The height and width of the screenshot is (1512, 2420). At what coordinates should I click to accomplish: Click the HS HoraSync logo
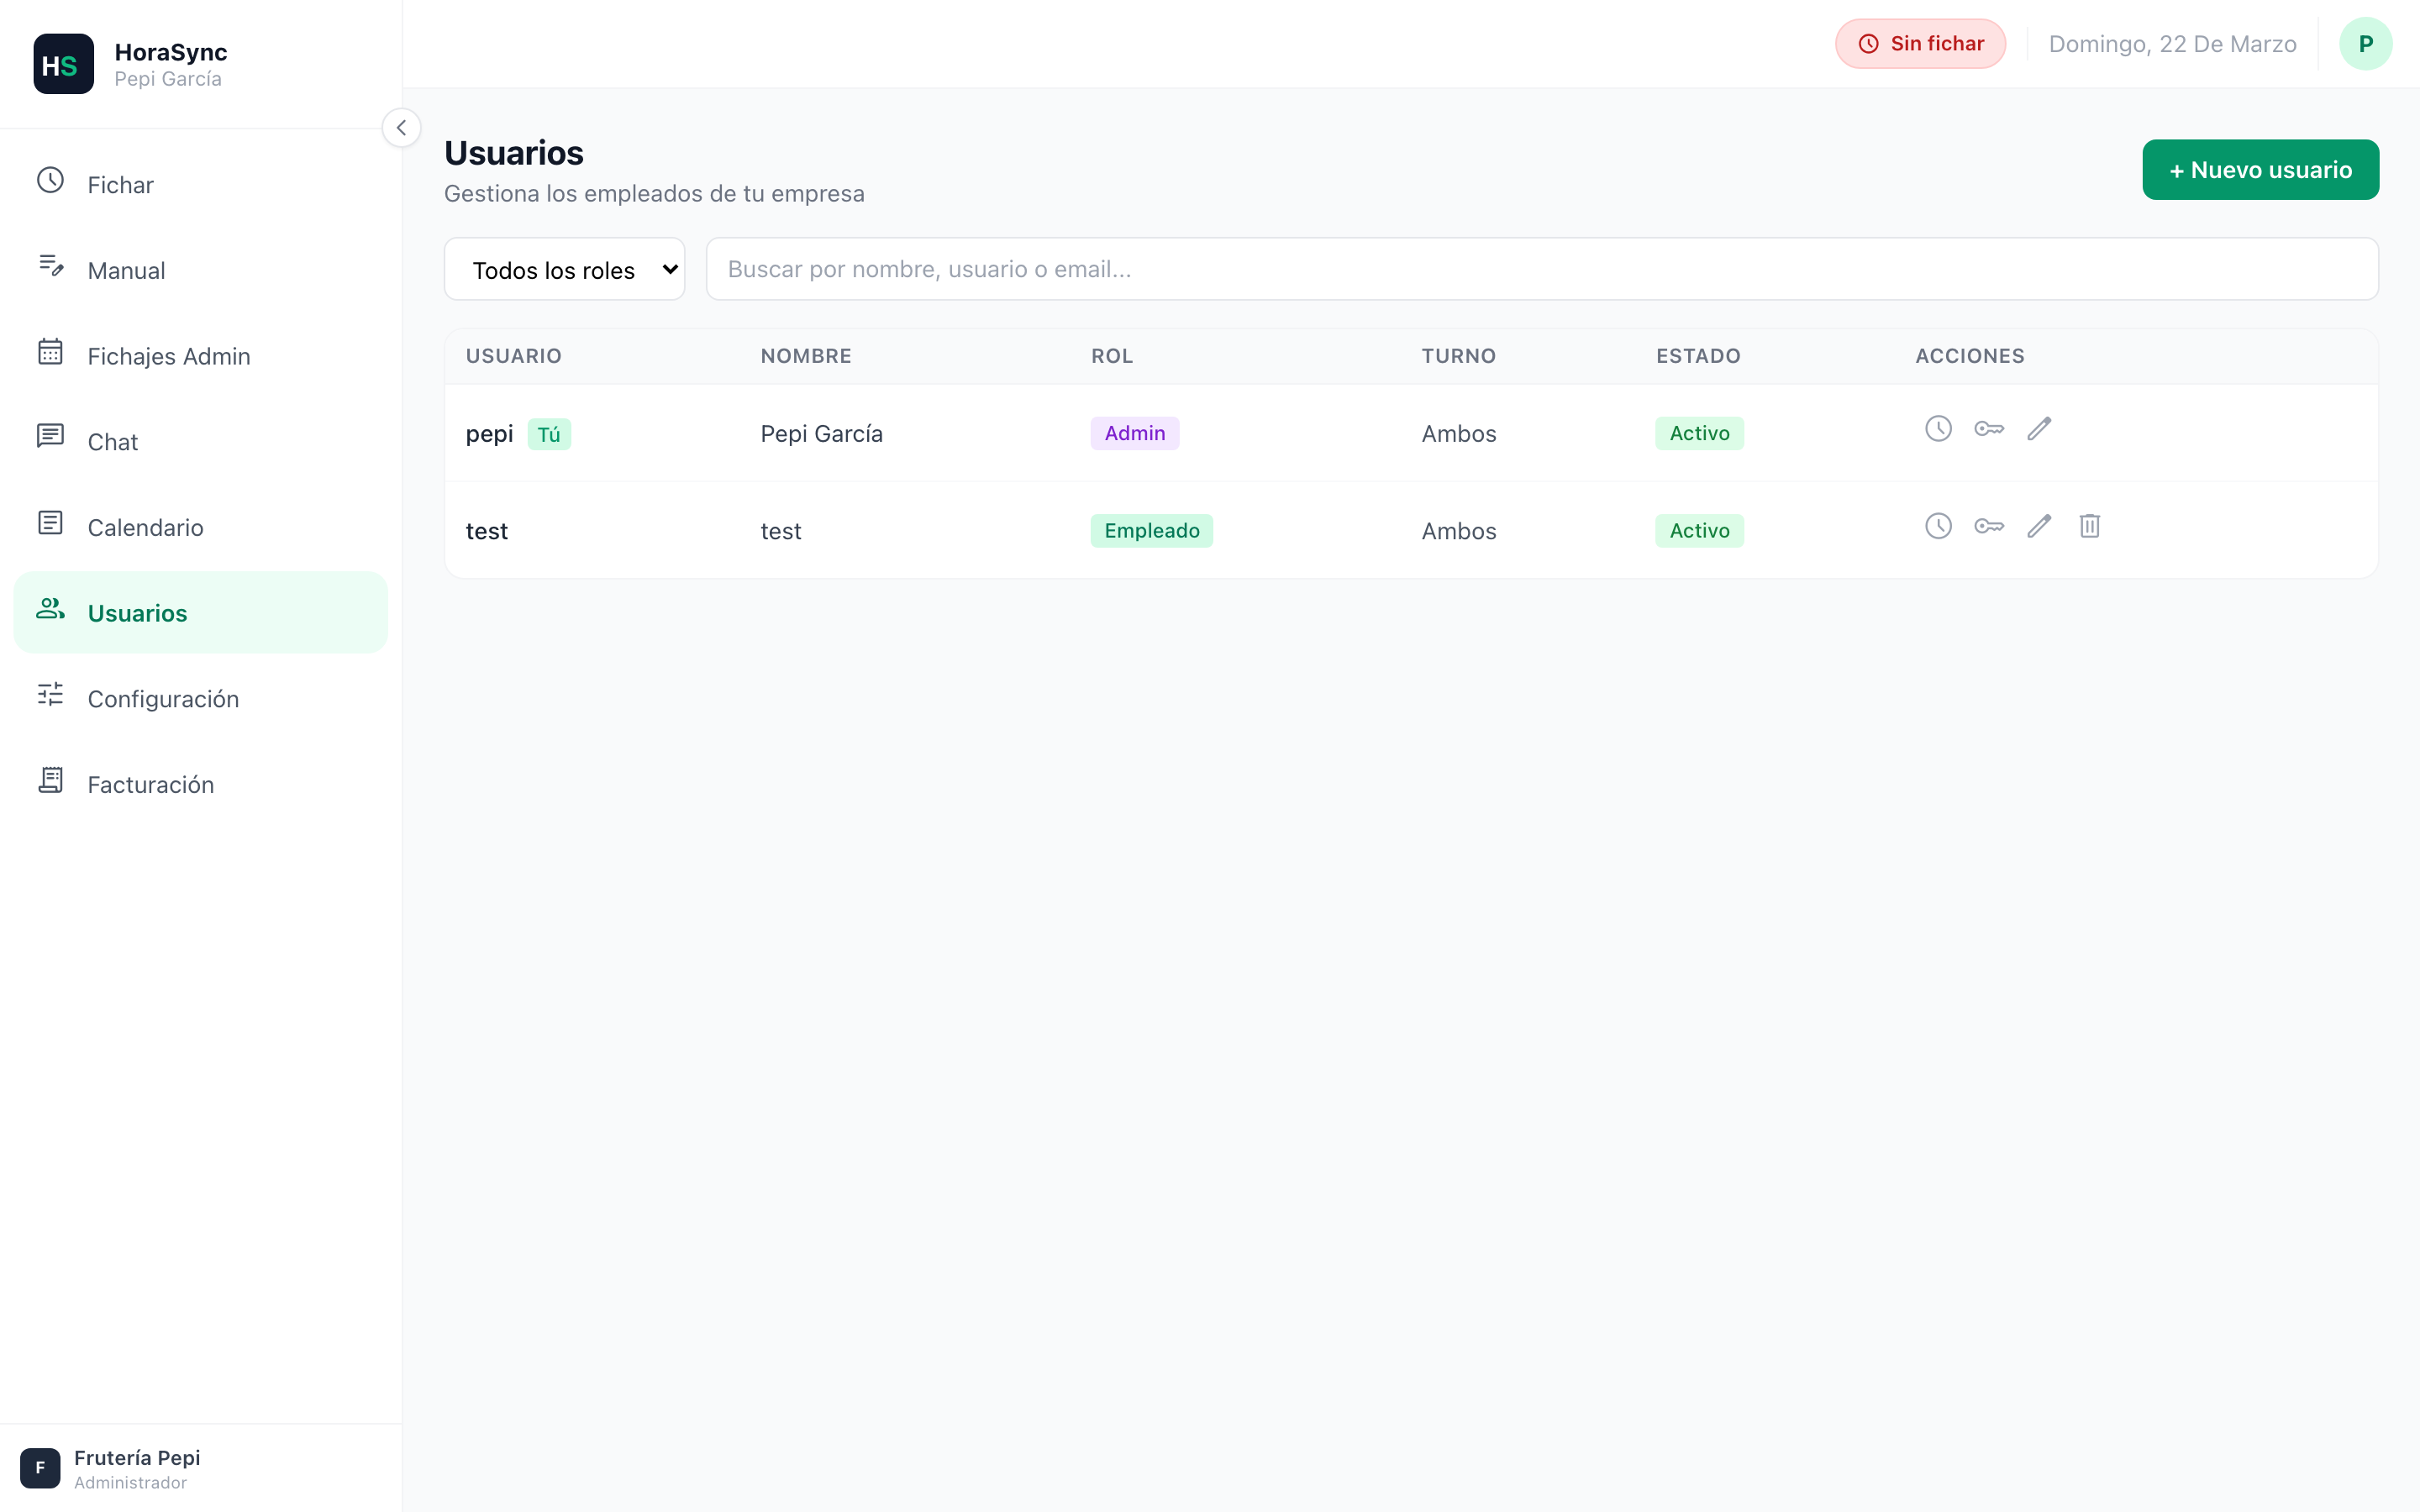click(63, 64)
